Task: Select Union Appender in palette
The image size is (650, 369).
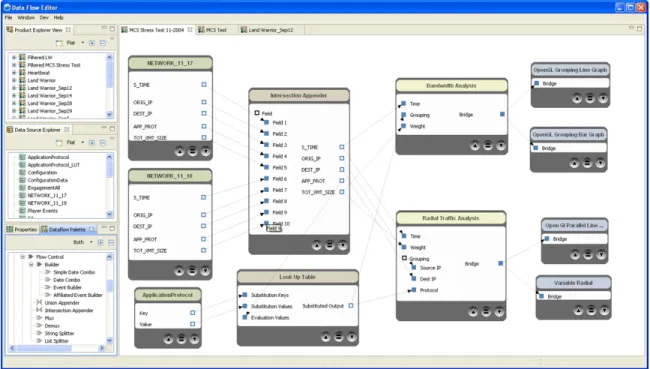Action: [62, 303]
